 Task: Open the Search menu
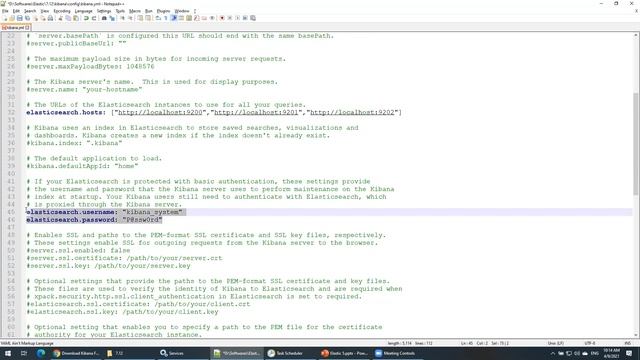coord(30,11)
